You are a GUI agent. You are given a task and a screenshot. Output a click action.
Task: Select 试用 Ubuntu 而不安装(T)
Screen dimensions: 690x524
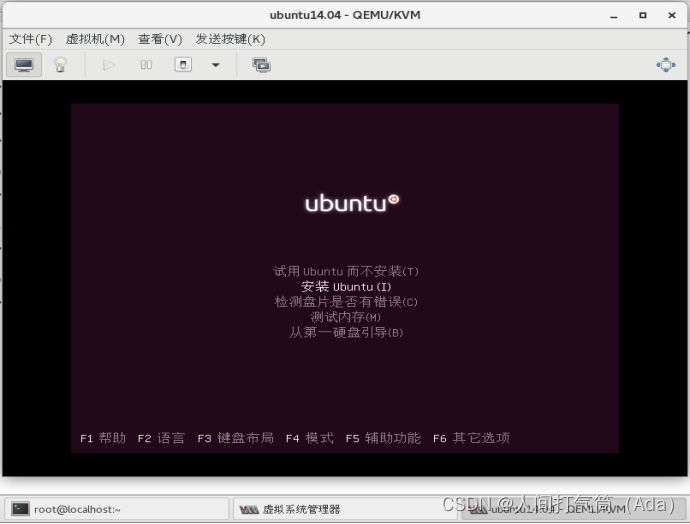345,271
